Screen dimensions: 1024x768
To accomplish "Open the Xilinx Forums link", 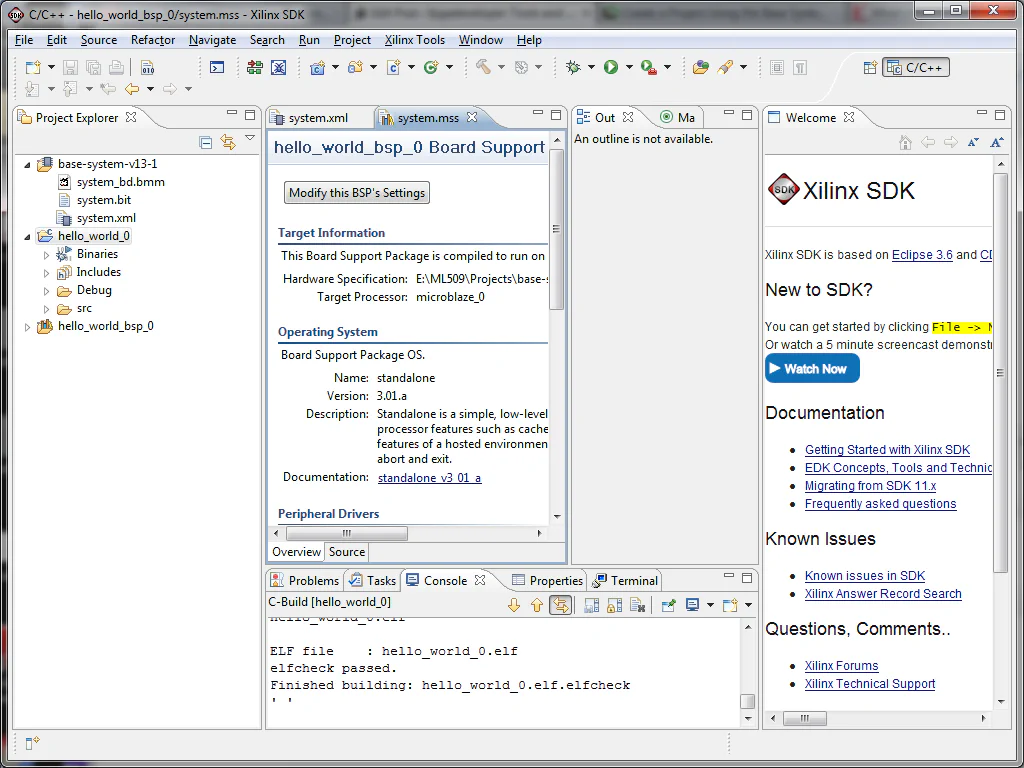I will click(x=841, y=666).
